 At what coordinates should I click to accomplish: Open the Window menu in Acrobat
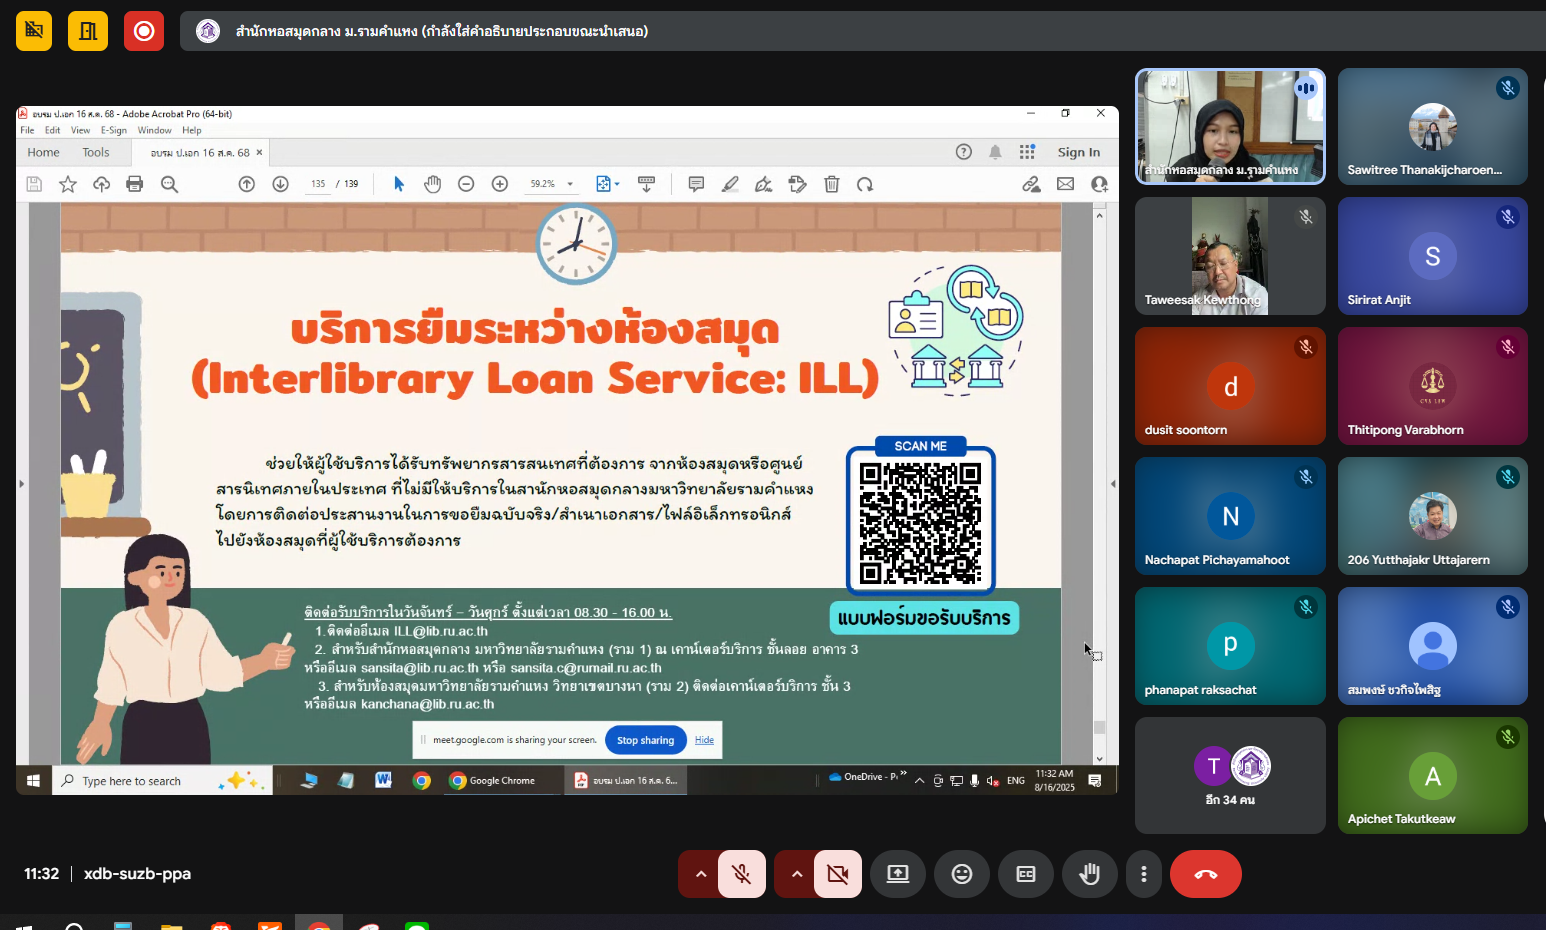(154, 130)
